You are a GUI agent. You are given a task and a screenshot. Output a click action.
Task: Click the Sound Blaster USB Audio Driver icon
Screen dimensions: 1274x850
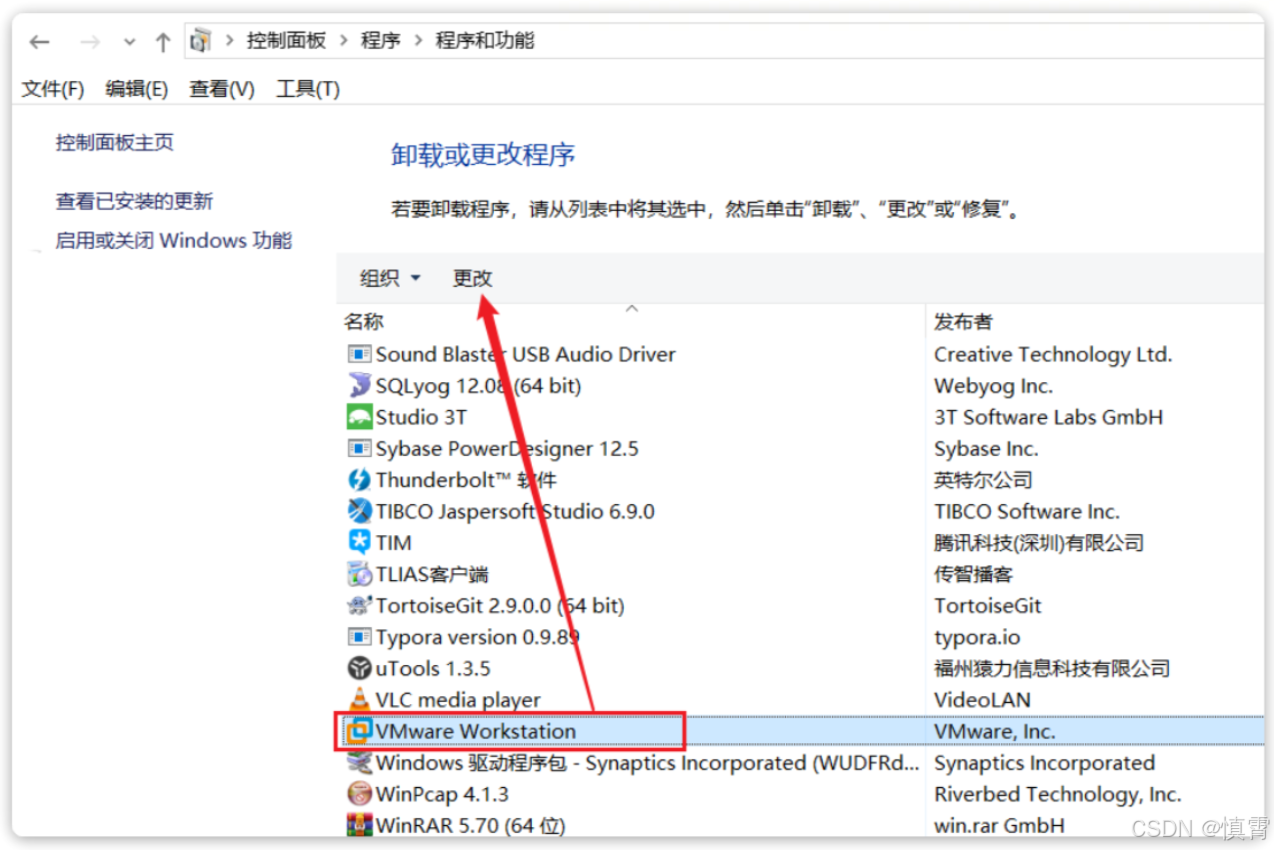point(359,354)
